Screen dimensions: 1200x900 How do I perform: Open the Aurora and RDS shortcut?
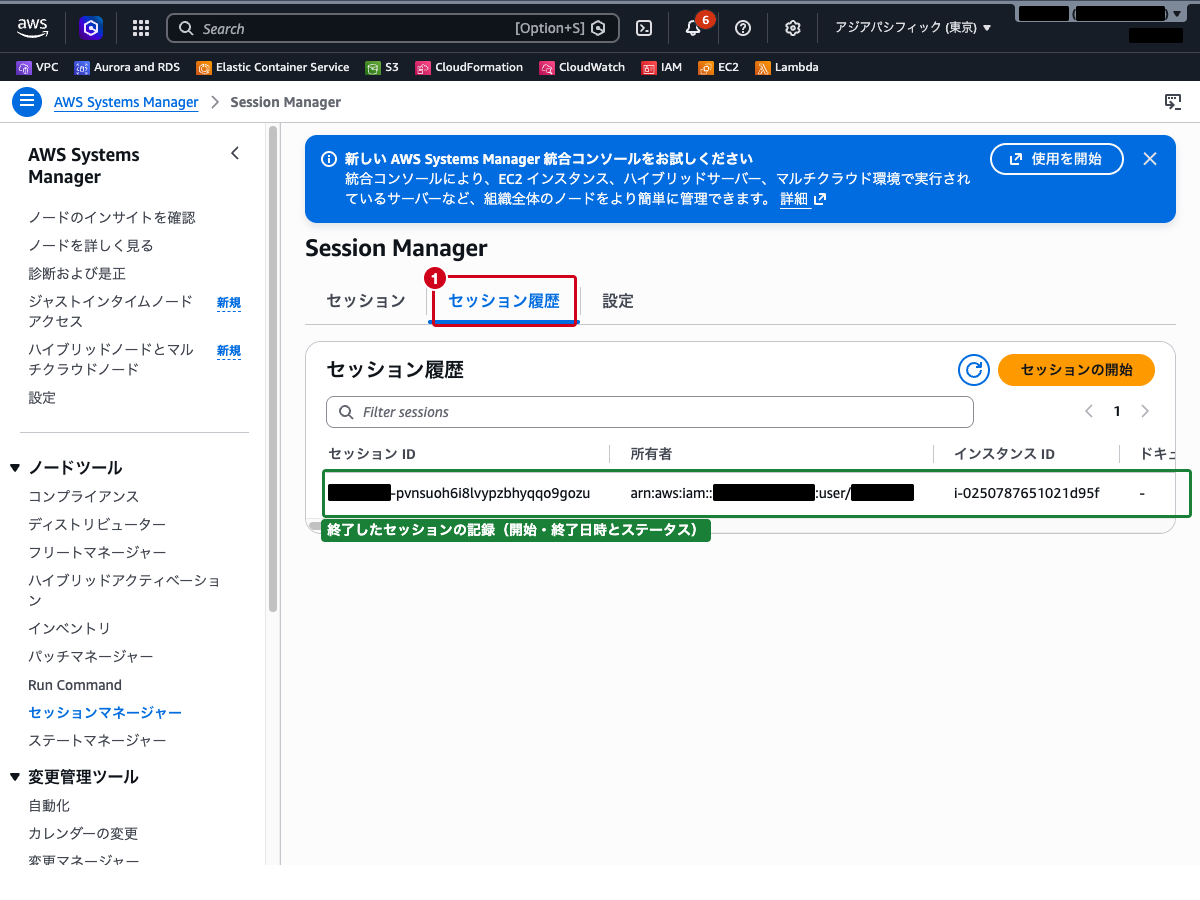128,67
